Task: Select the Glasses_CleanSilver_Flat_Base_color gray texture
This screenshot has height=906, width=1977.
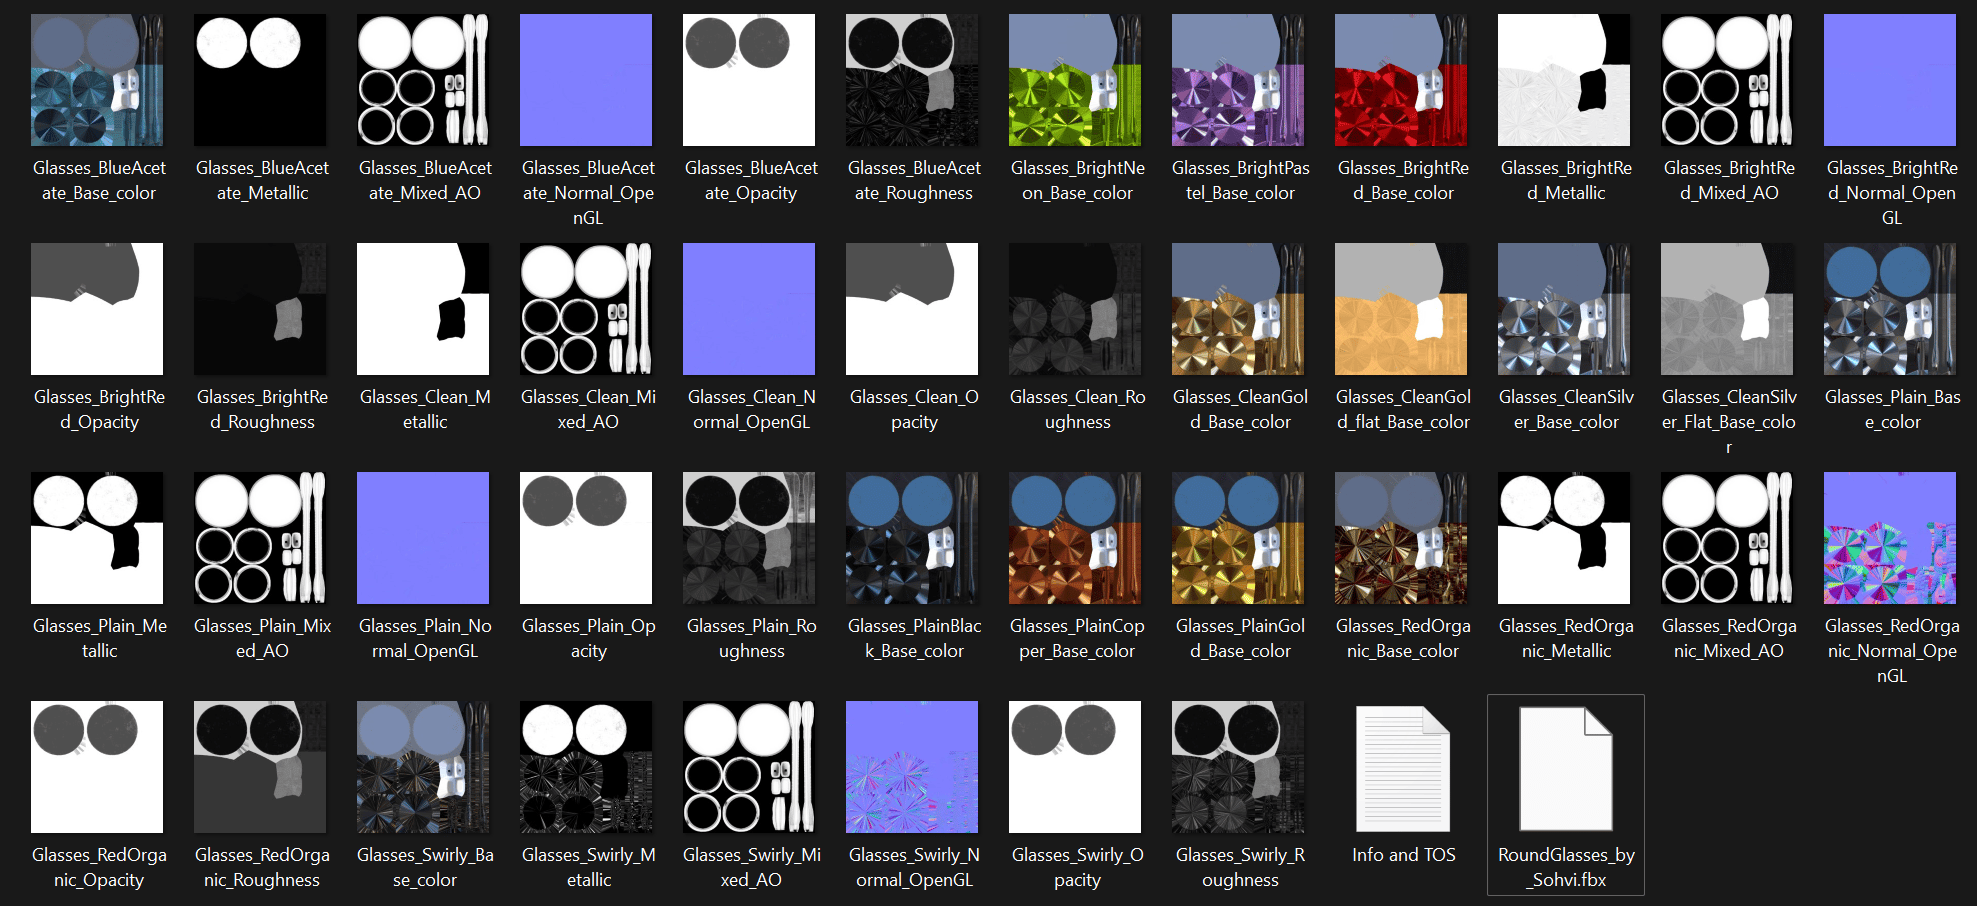Action: coord(1727,309)
